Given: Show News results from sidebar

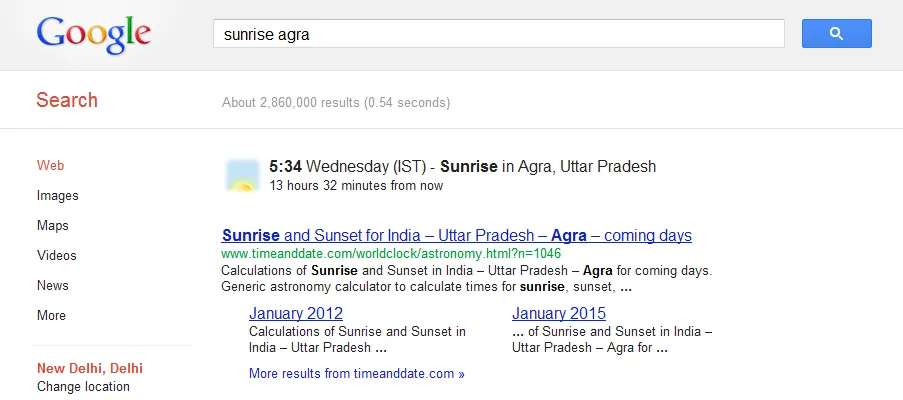Looking at the screenshot, I should pyautogui.click(x=52, y=286).
